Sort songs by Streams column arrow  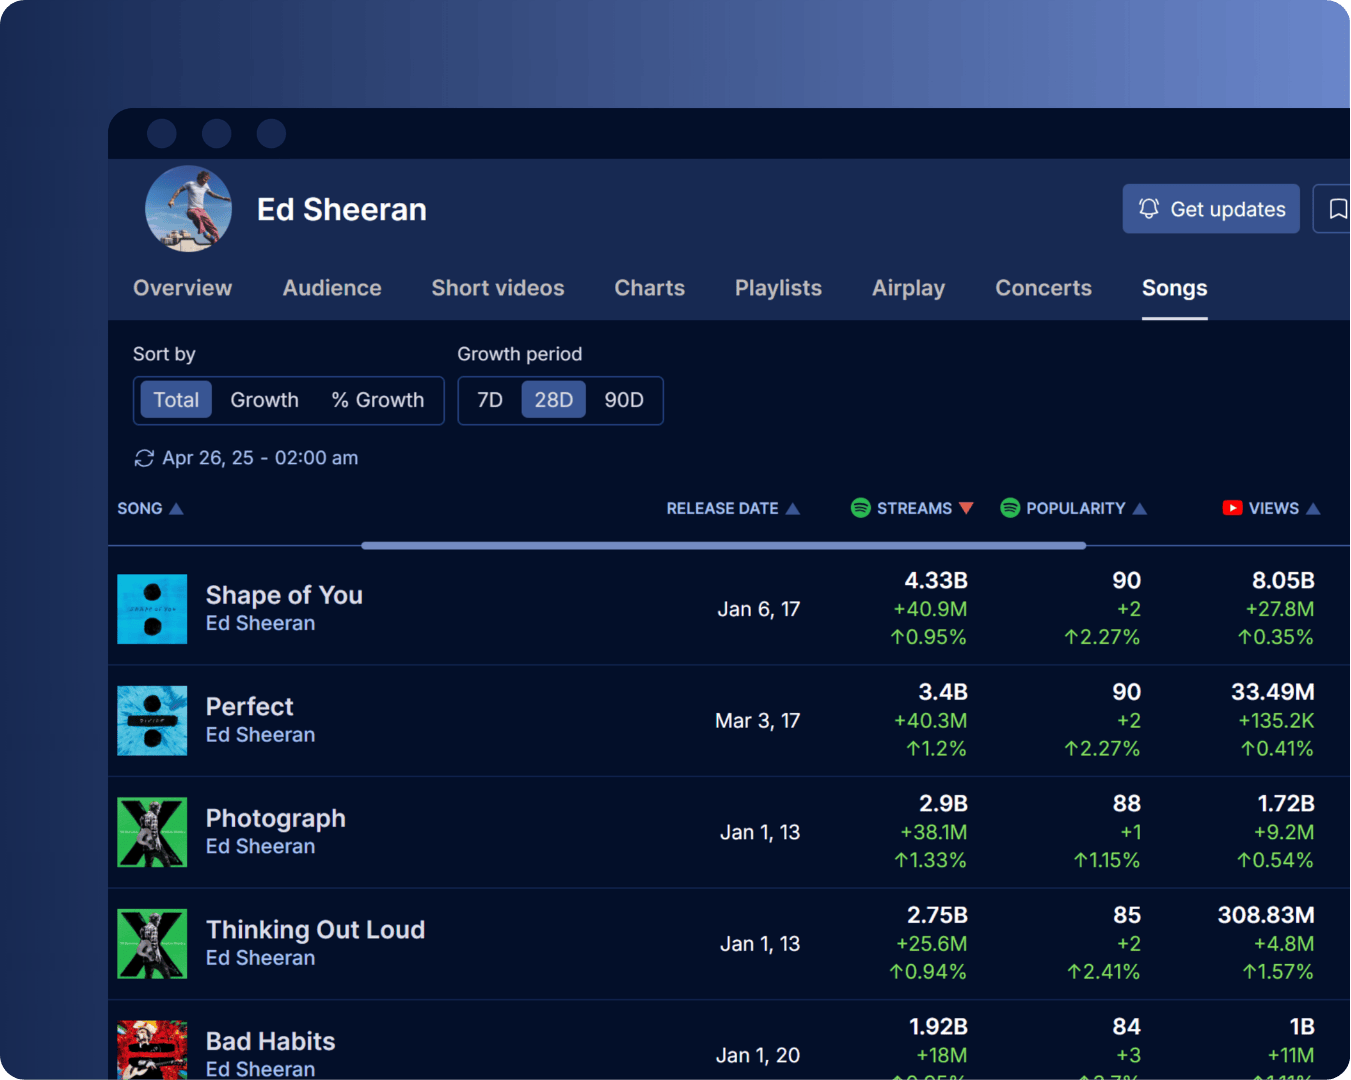tap(966, 508)
